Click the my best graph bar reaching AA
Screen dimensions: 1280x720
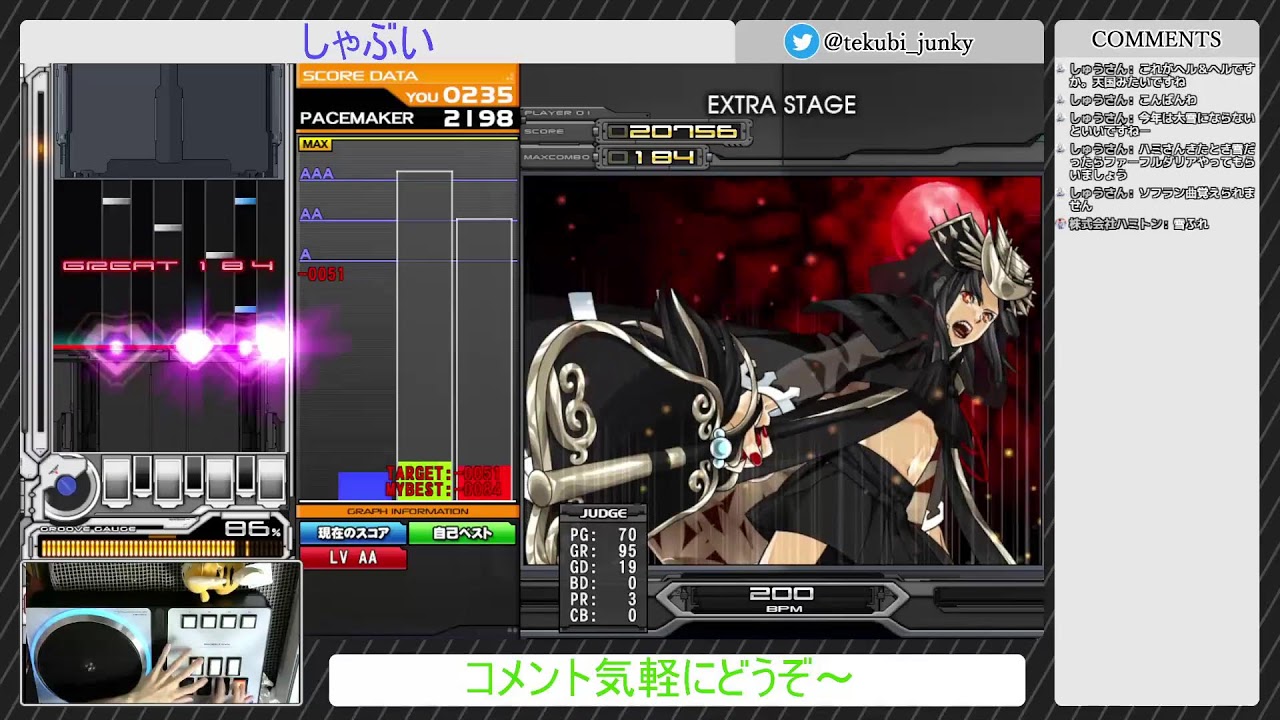[484, 360]
